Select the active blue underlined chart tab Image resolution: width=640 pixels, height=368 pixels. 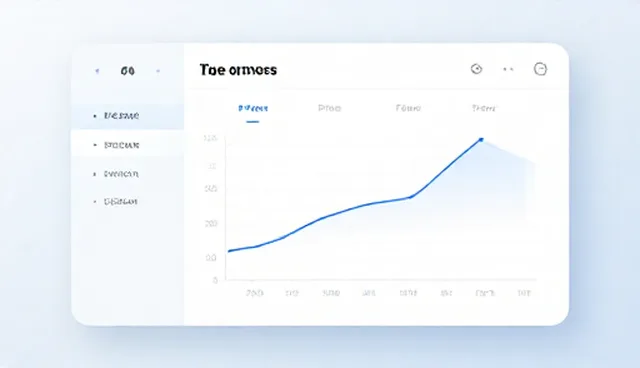point(253,109)
